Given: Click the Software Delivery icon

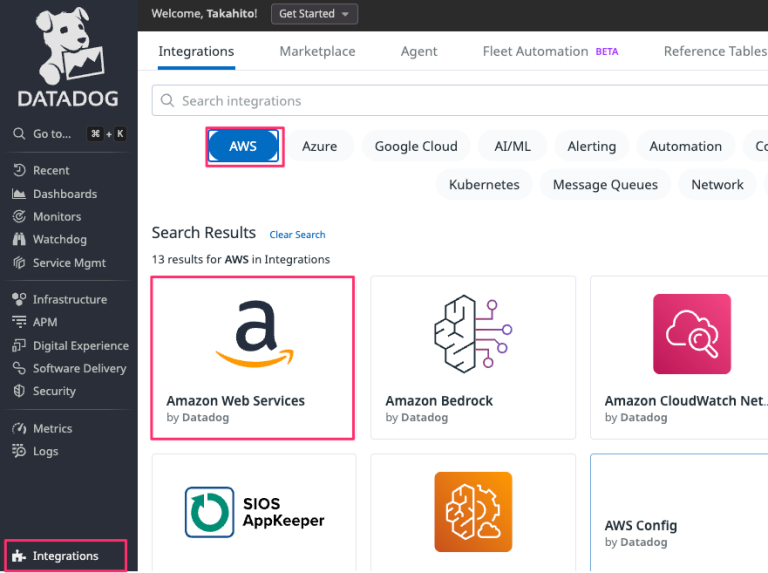Looking at the screenshot, I should 19,368.
